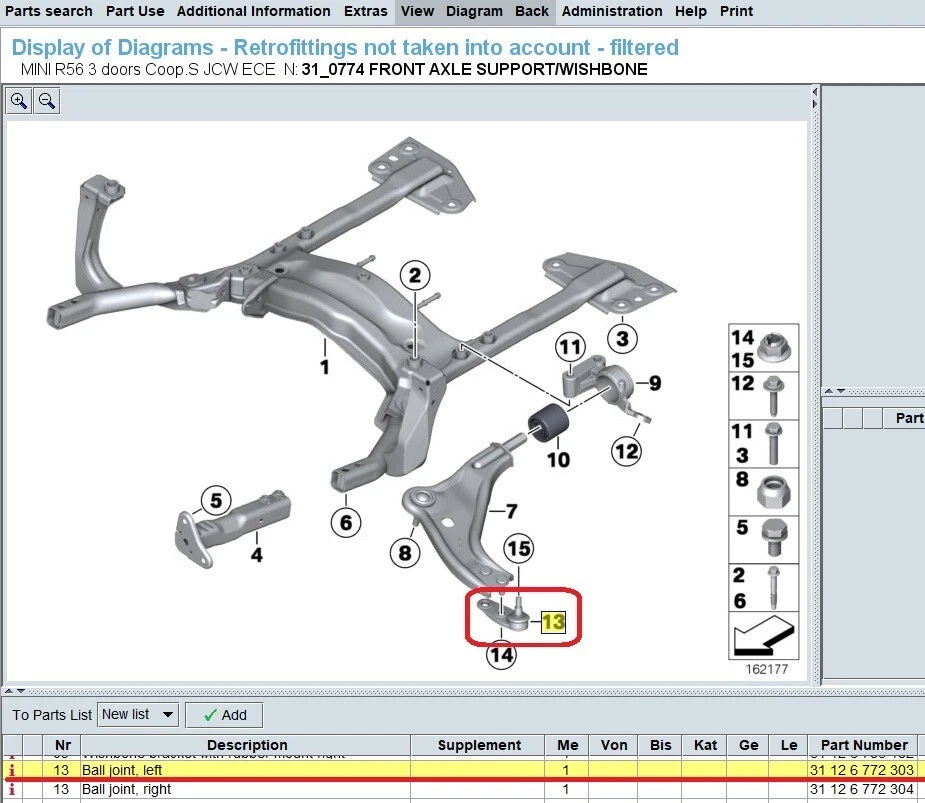Open the Extras menu

365,11
